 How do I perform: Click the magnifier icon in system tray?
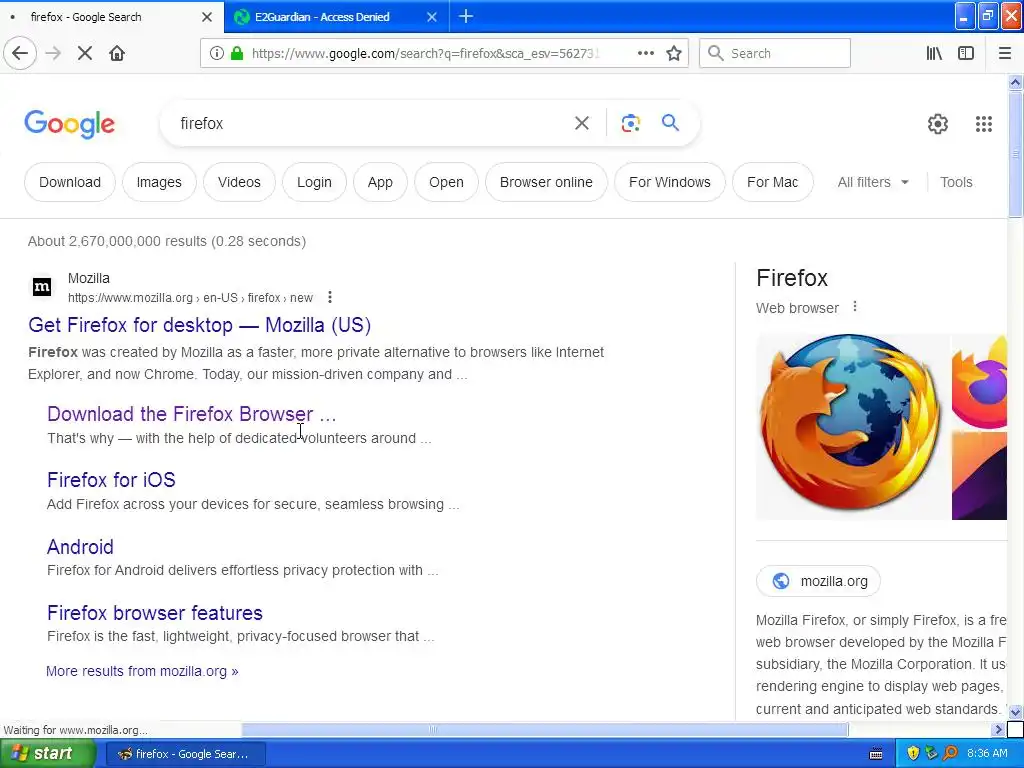tap(951, 753)
